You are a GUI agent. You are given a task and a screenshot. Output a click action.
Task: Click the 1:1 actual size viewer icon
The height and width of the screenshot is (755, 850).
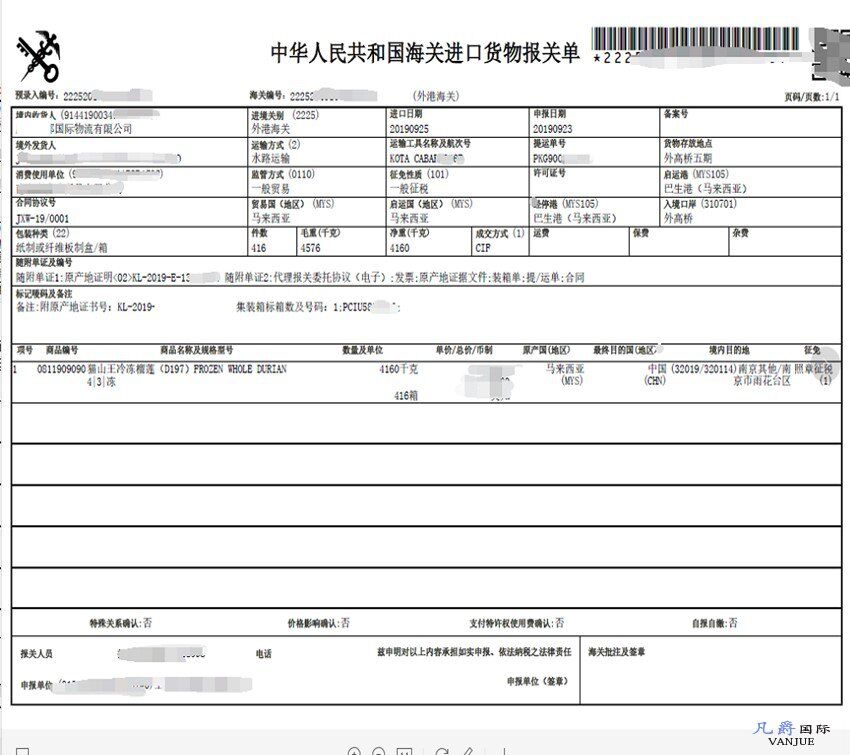tap(405, 750)
